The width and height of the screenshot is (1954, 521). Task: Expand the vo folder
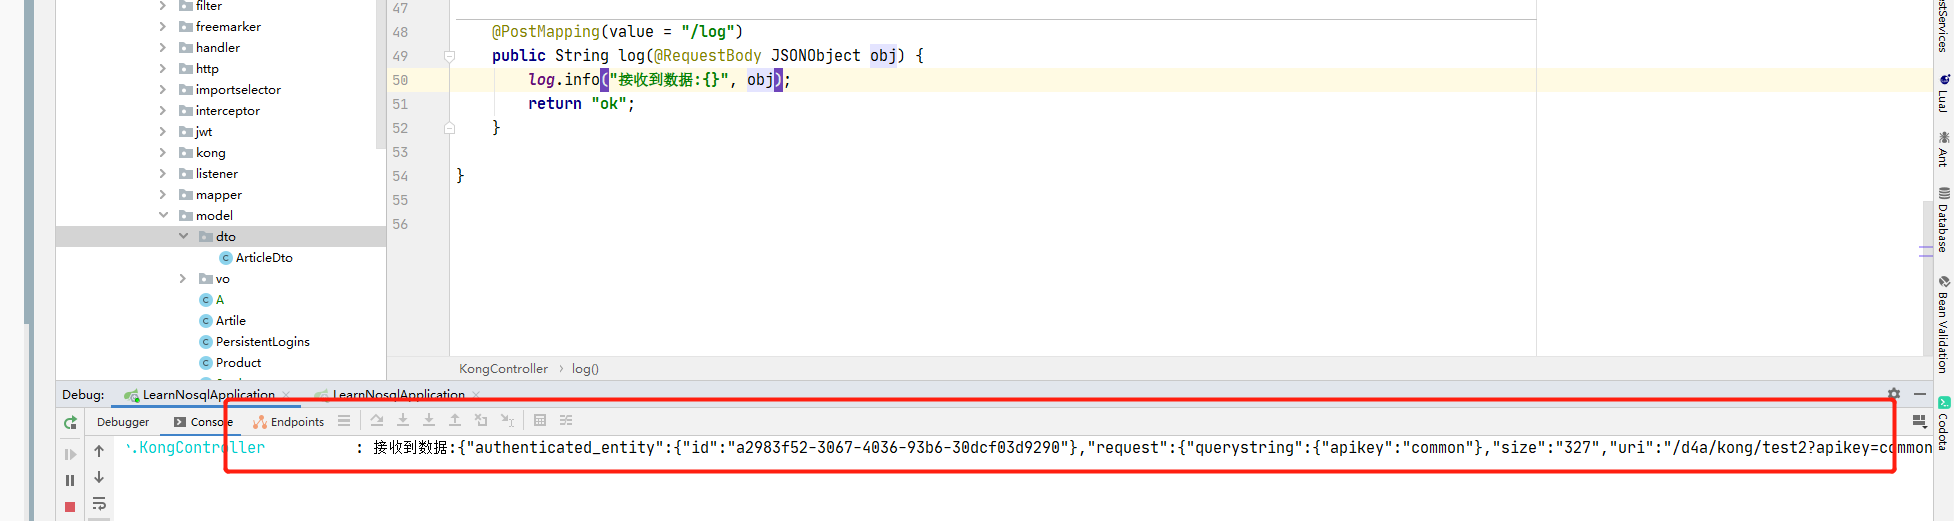point(183,279)
